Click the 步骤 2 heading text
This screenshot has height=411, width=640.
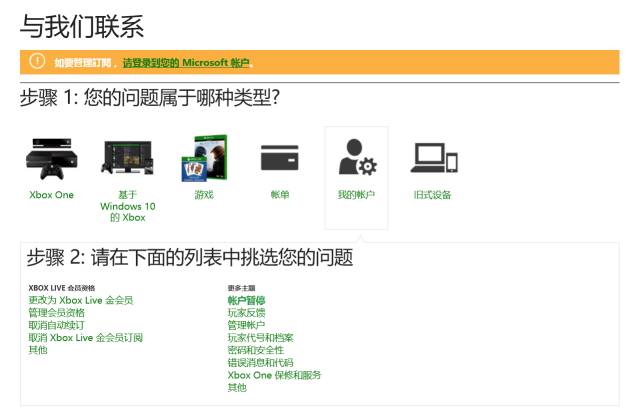190,258
